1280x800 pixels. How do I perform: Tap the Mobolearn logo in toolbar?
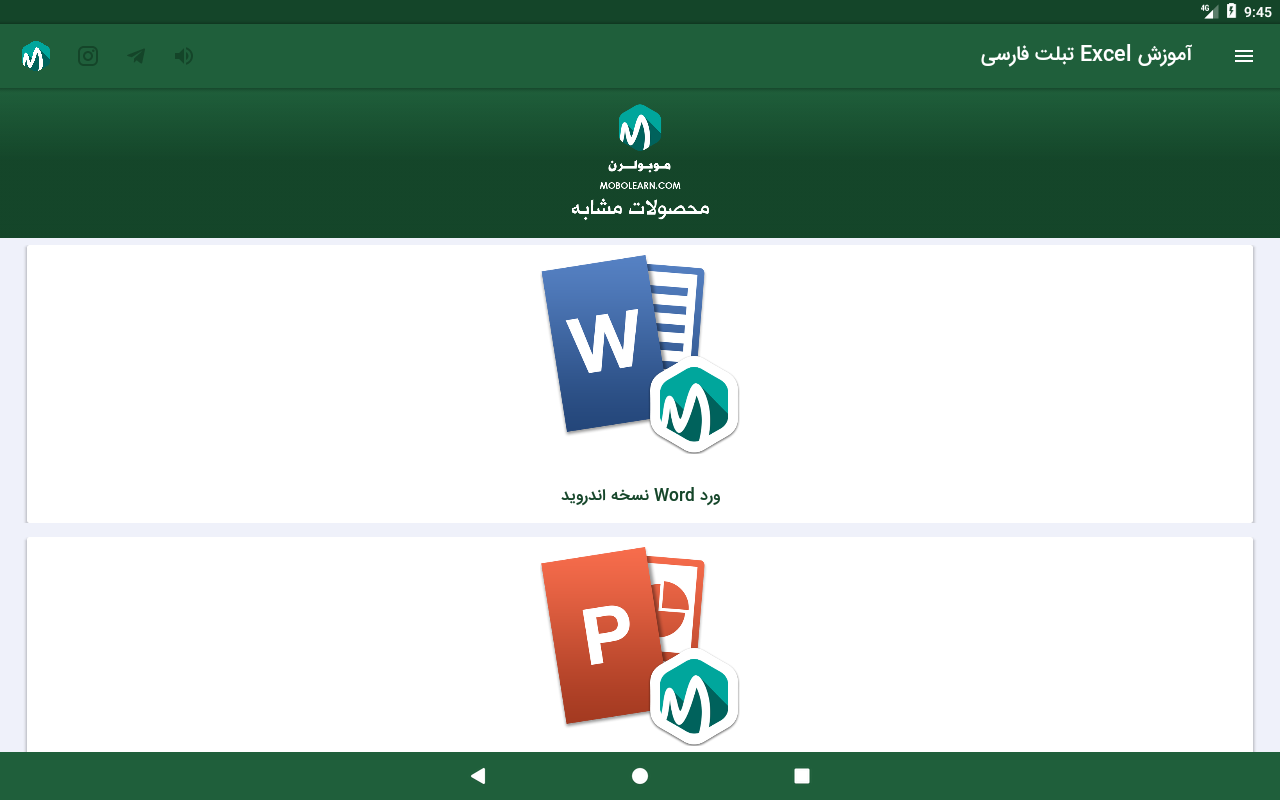coord(36,56)
